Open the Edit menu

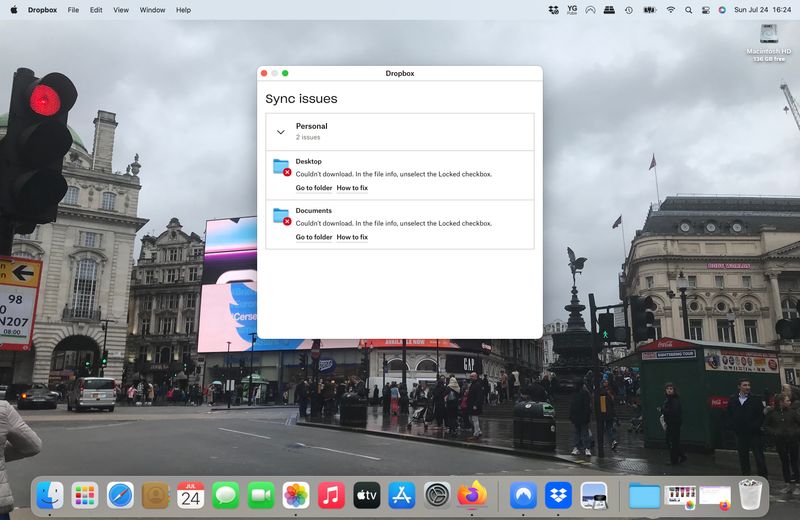(96, 10)
